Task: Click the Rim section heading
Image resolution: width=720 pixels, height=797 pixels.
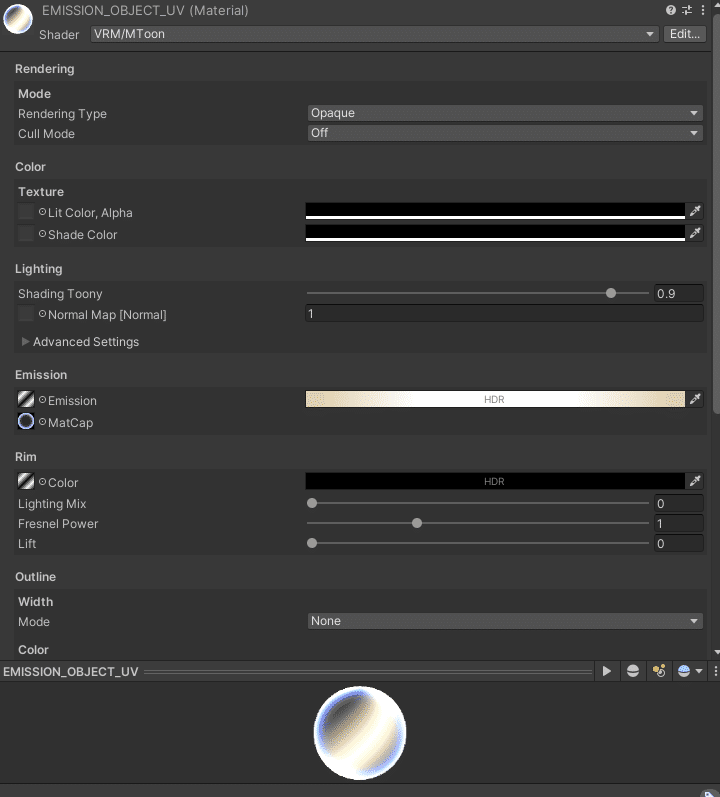Action: tap(25, 456)
